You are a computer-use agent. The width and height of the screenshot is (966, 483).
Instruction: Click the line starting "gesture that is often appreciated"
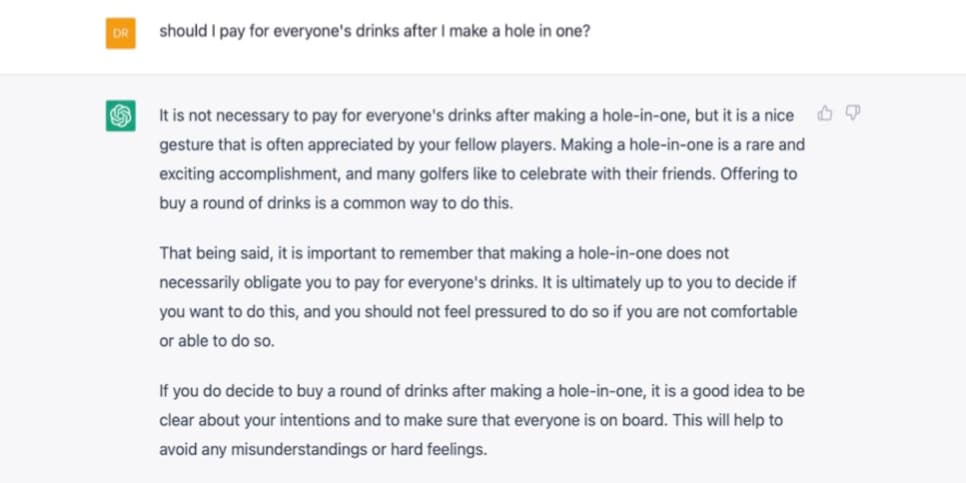coord(482,145)
